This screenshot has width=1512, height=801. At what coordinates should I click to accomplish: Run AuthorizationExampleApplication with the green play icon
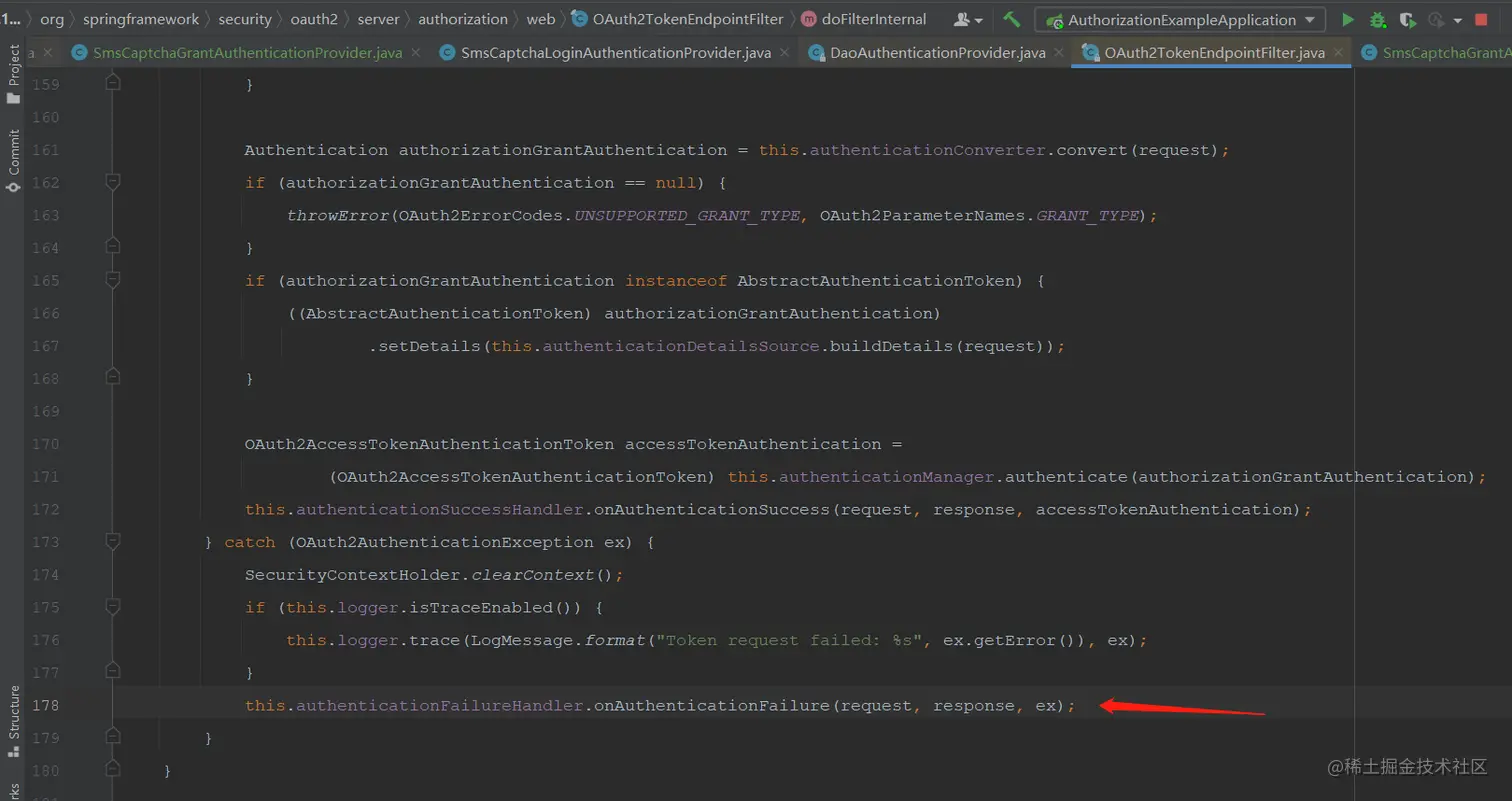[x=1347, y=19]
